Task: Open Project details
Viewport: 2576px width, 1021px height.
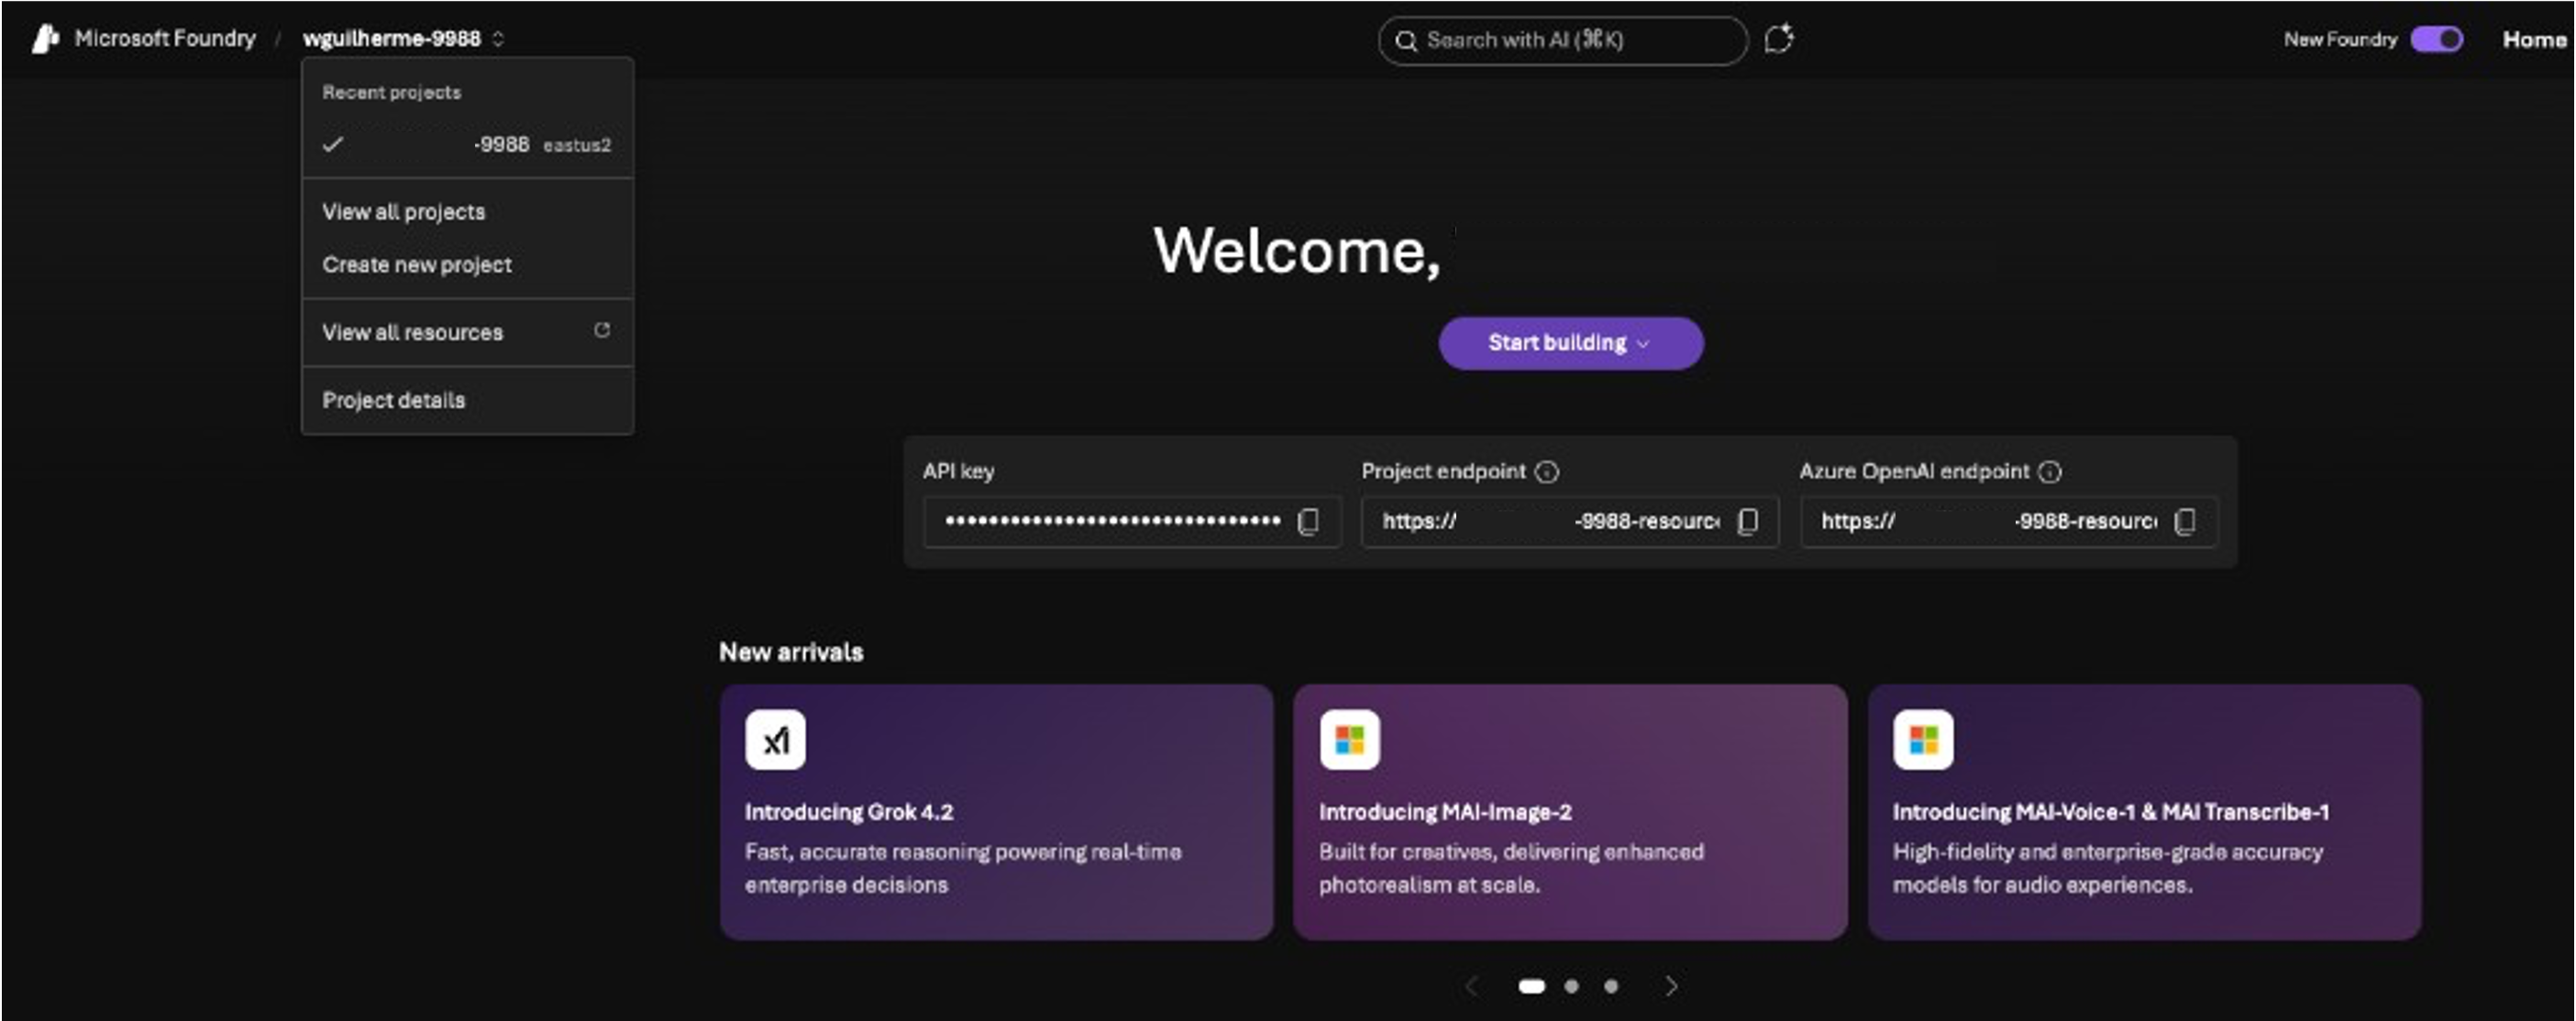Action: [467, 400]
